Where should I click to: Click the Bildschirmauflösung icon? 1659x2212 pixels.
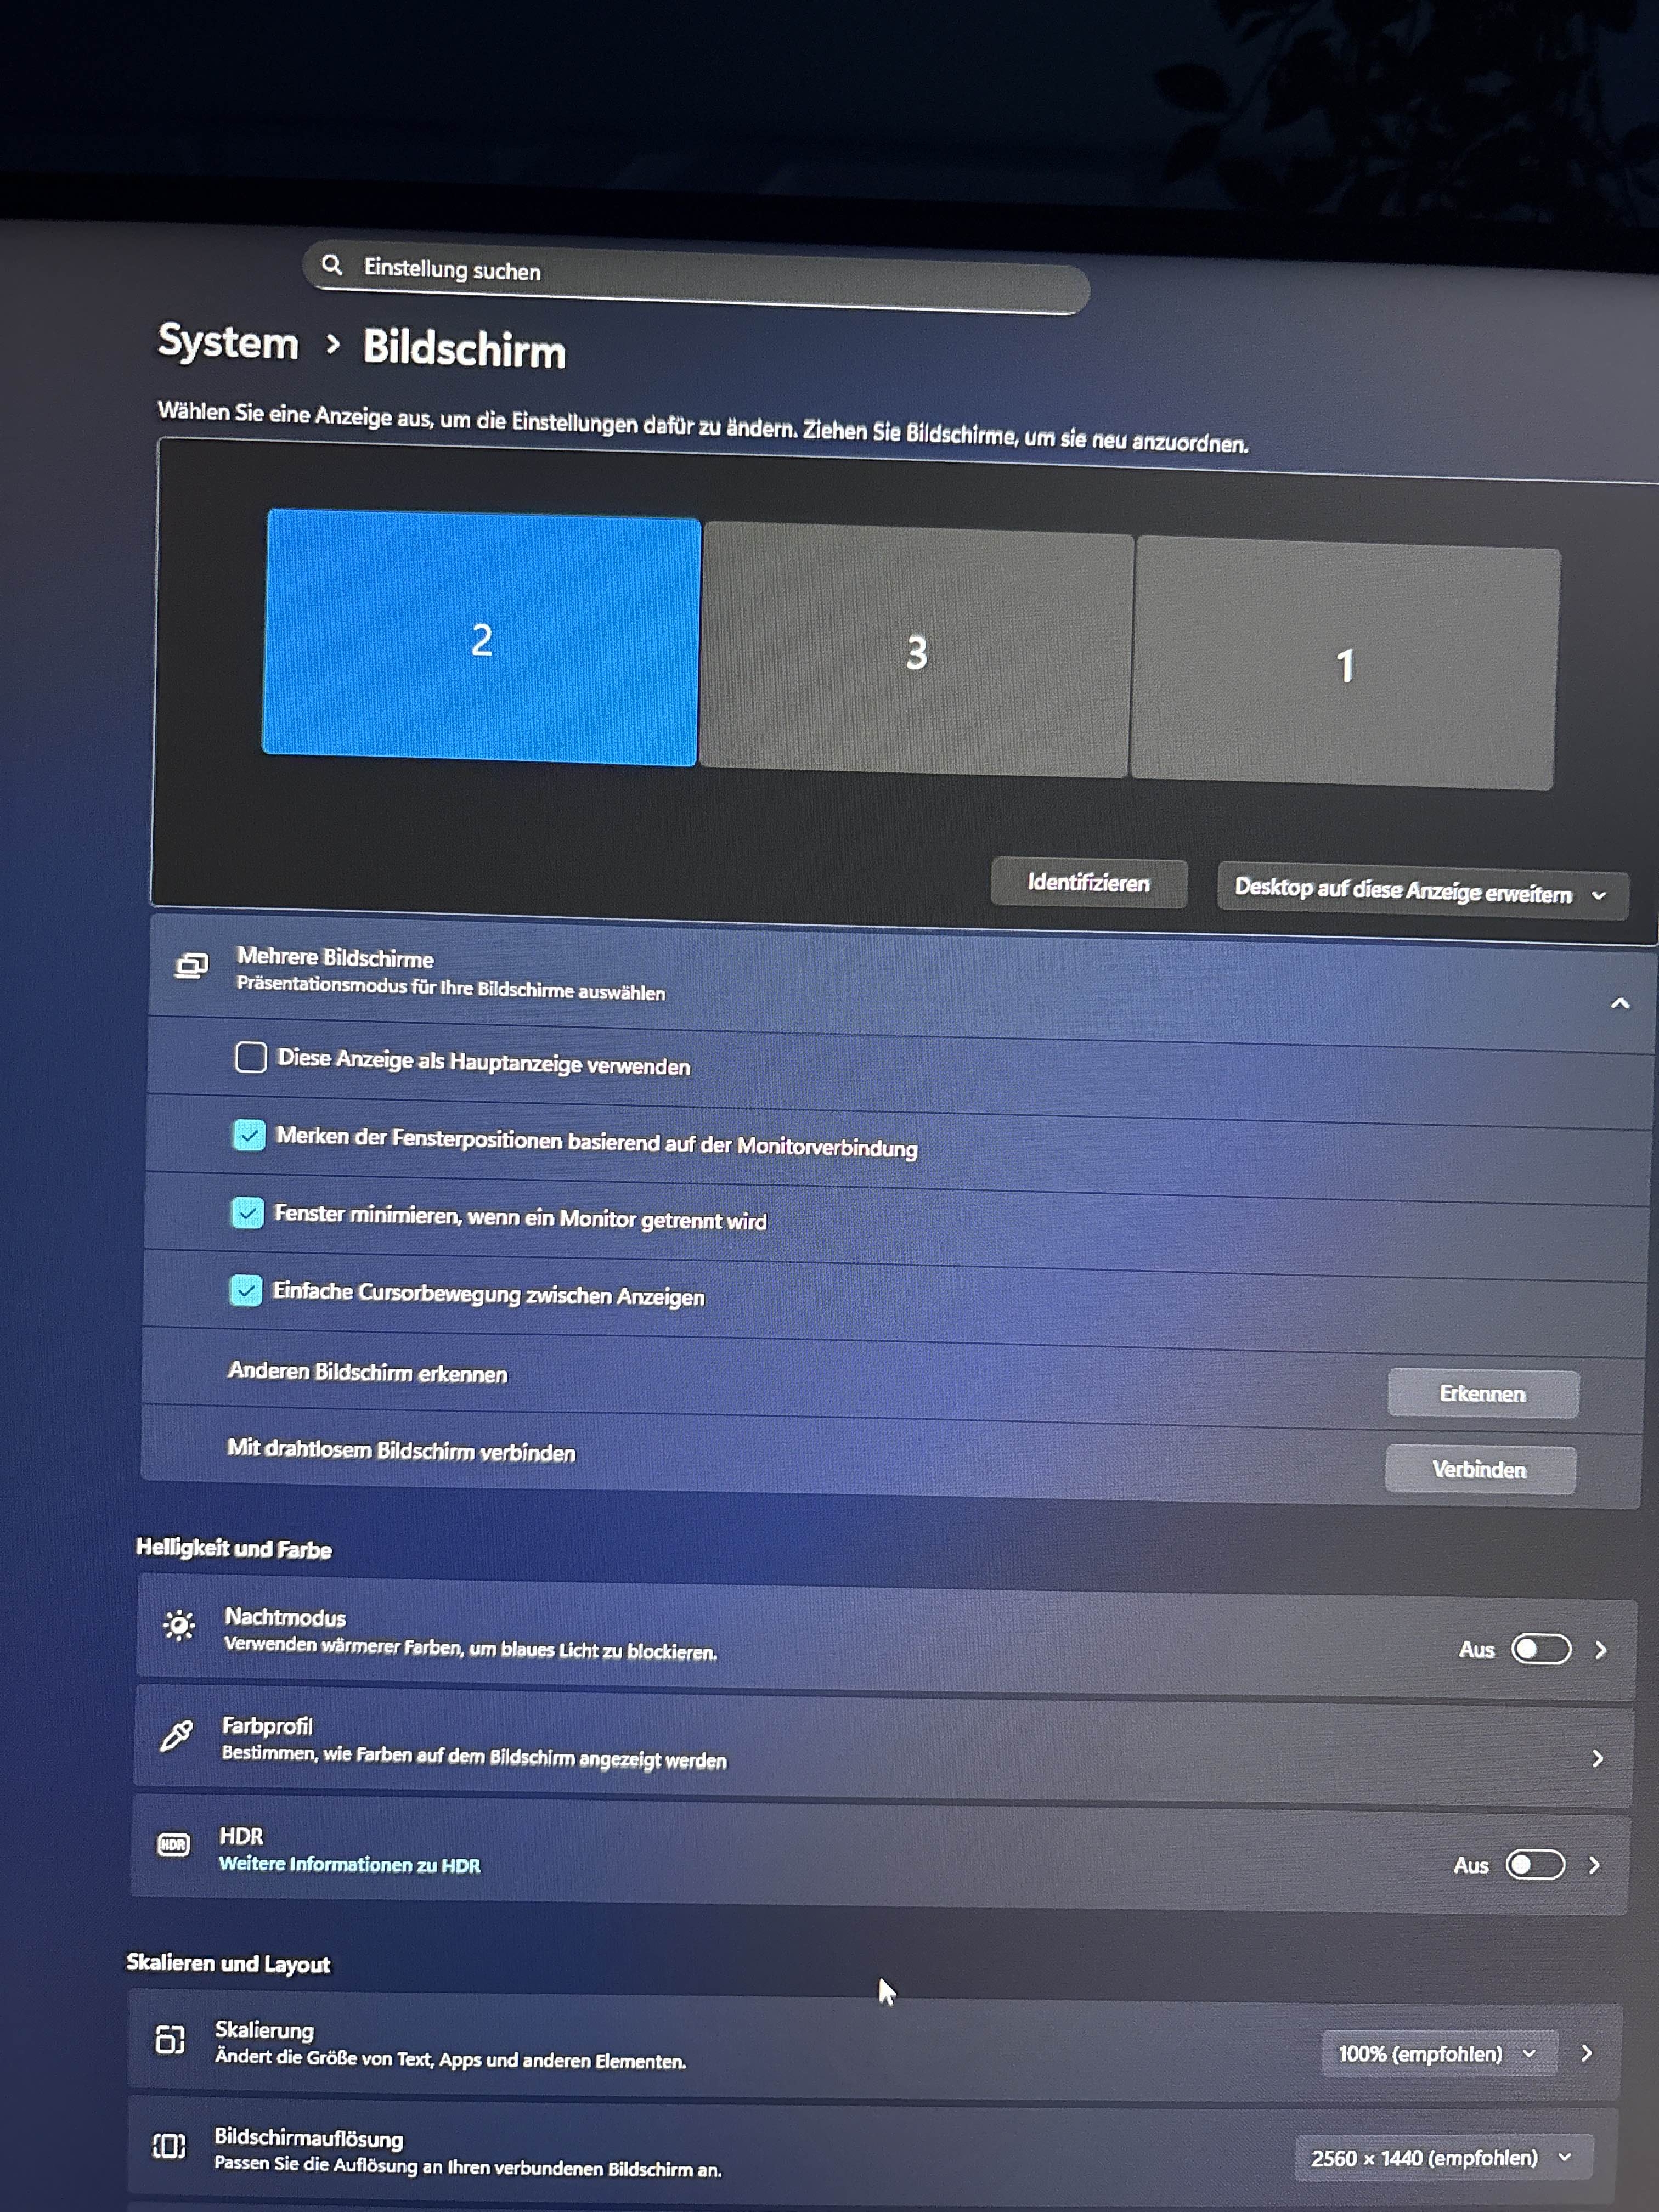[x=169, y=2145]
